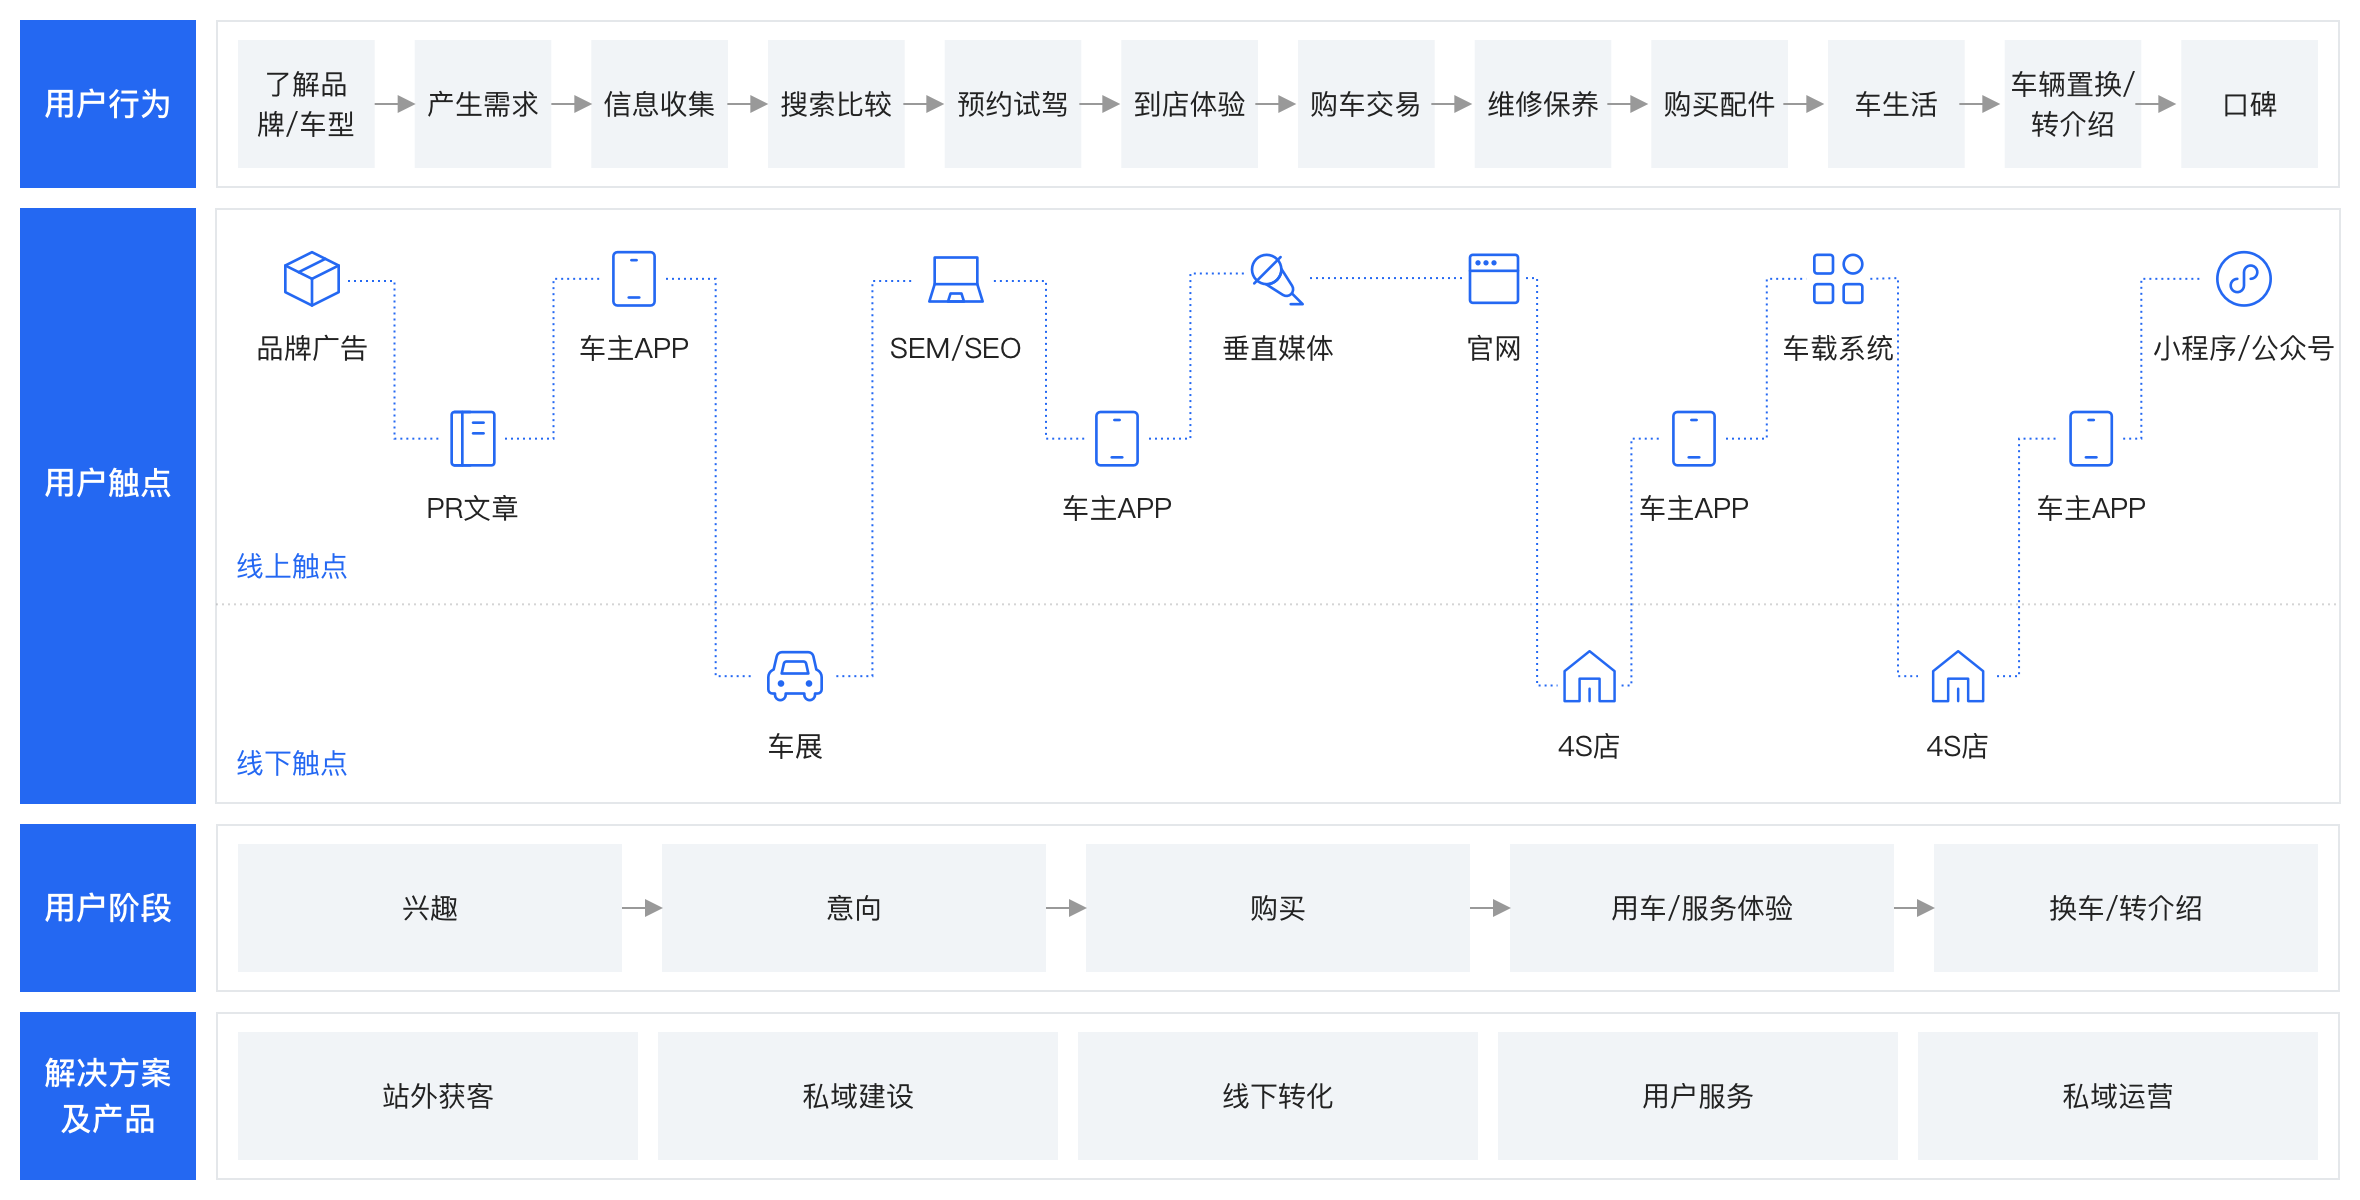Select the 兴趣 stage box
This screenshot has width=2360, height=1200.
429,908
